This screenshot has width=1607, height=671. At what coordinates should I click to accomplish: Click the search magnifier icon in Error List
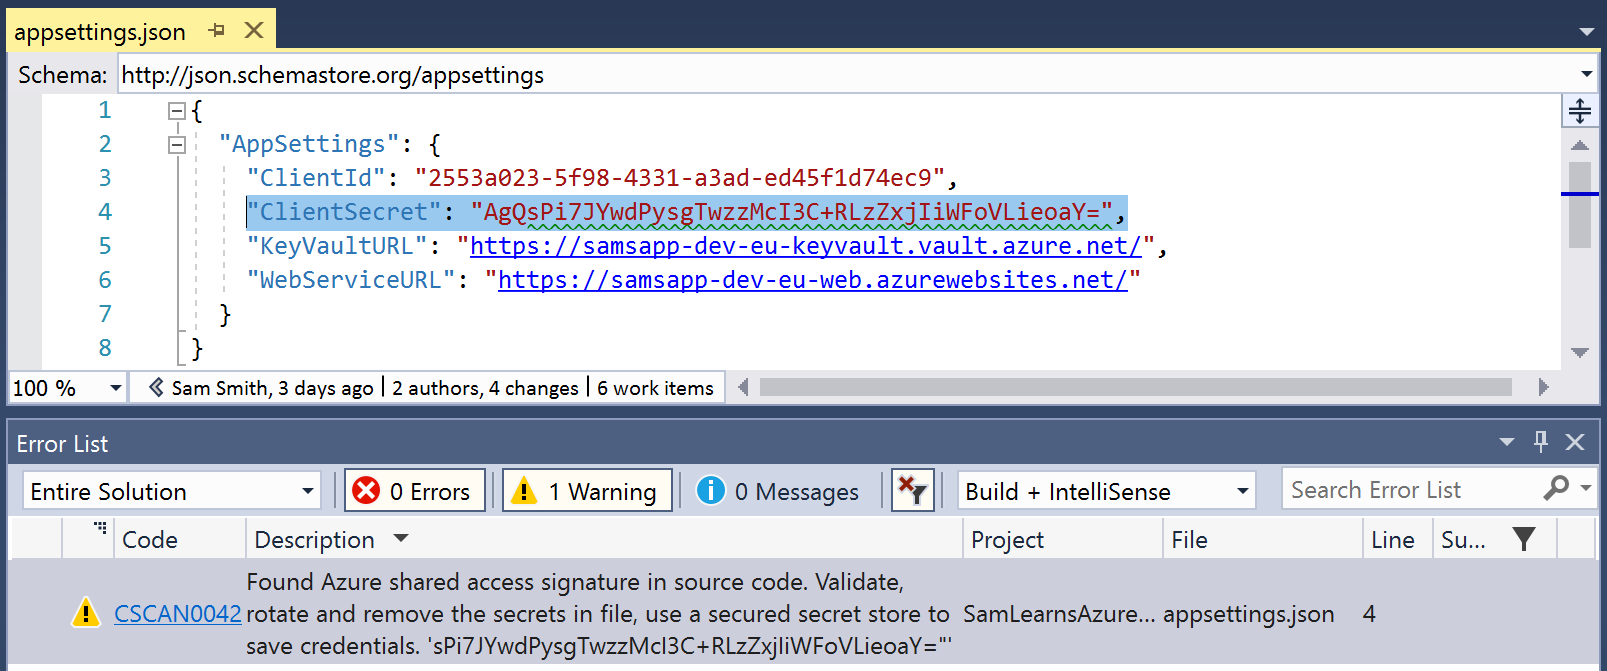click(x=1555, y=489)
